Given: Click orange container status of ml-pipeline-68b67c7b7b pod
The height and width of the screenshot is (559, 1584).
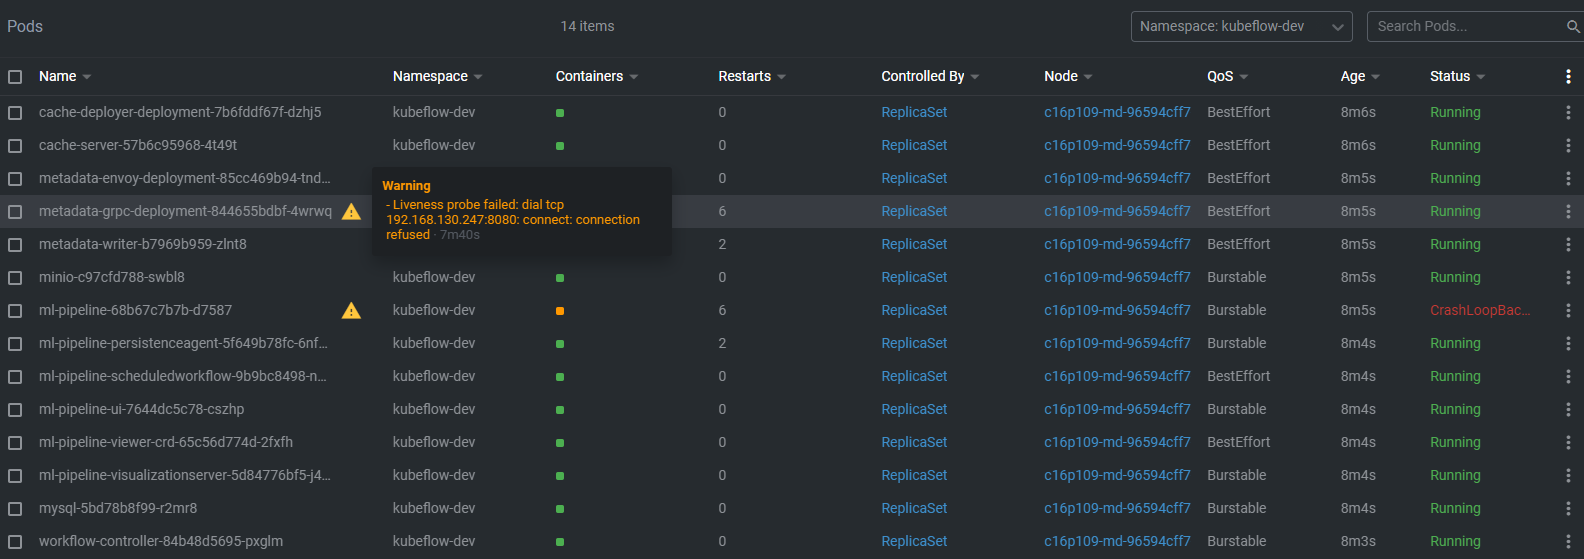Looking at the screenshot, I should click(x=560, y=311).
